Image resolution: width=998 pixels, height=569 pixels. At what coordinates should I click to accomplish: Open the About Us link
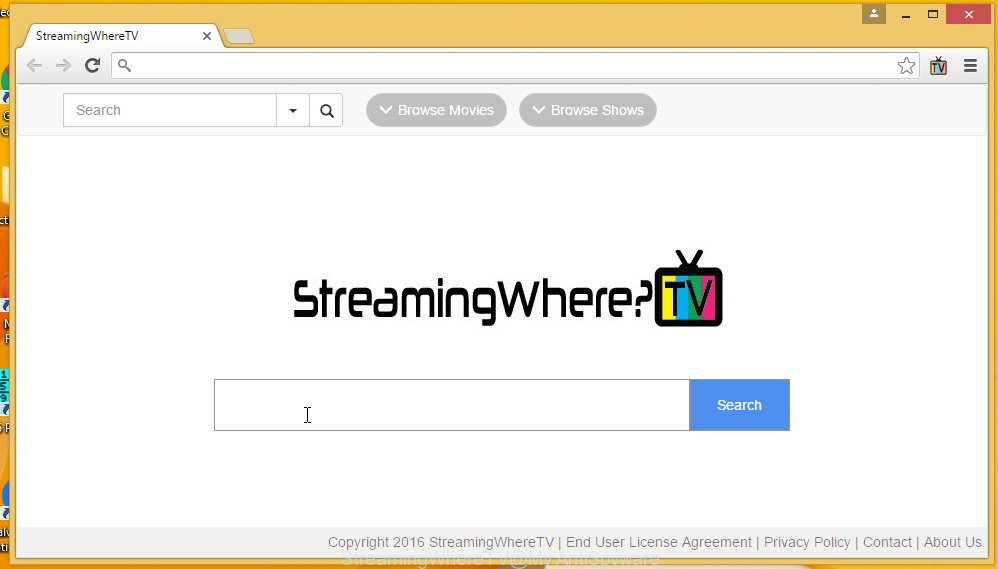point(953,542)
